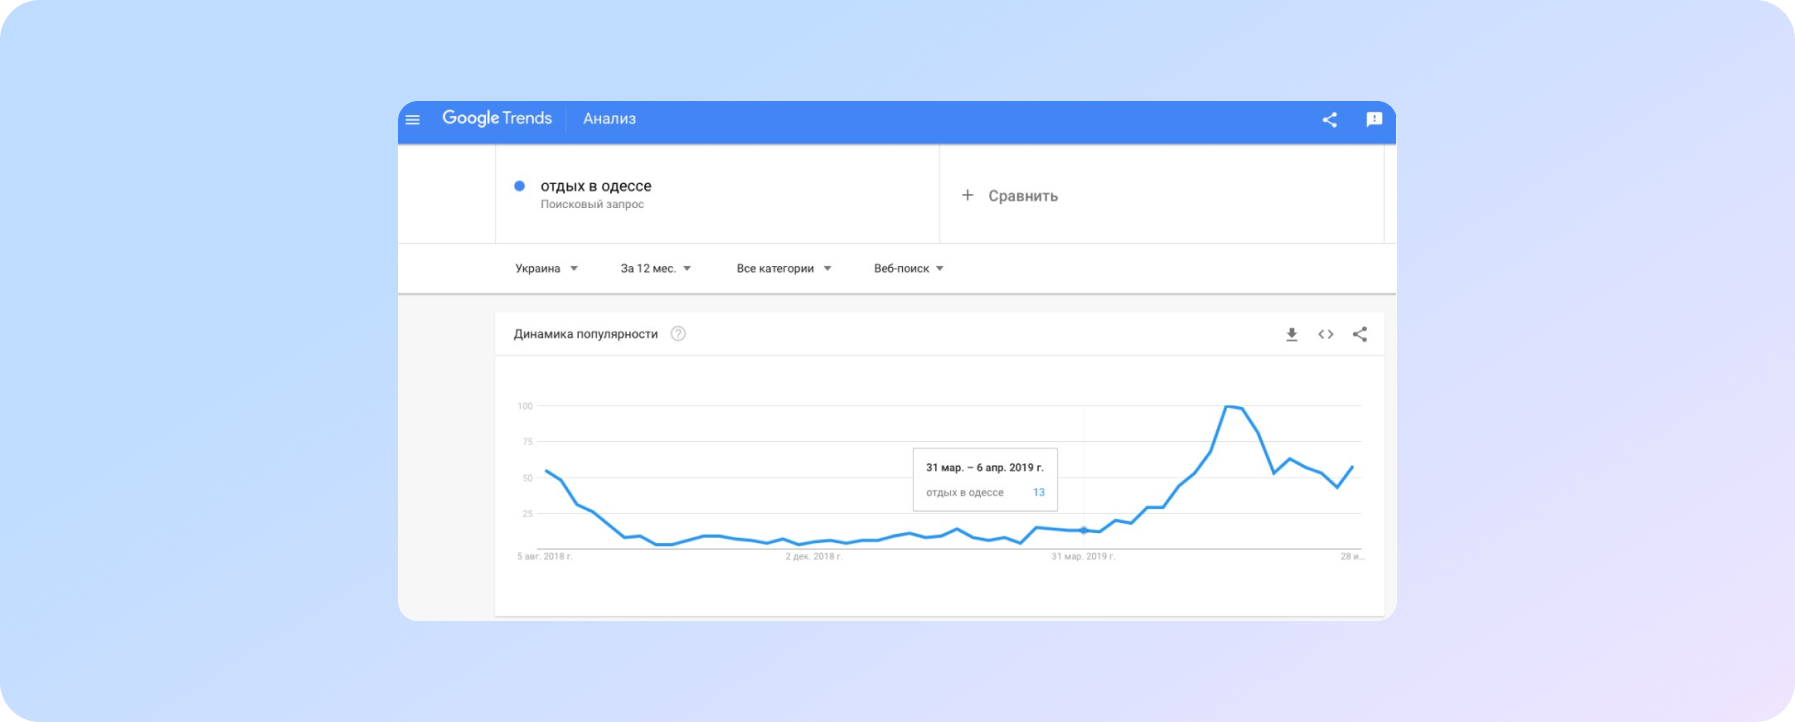1795x722 pixels.
Task: Open the feedback icon in the header
Action: coord(1374,119)
